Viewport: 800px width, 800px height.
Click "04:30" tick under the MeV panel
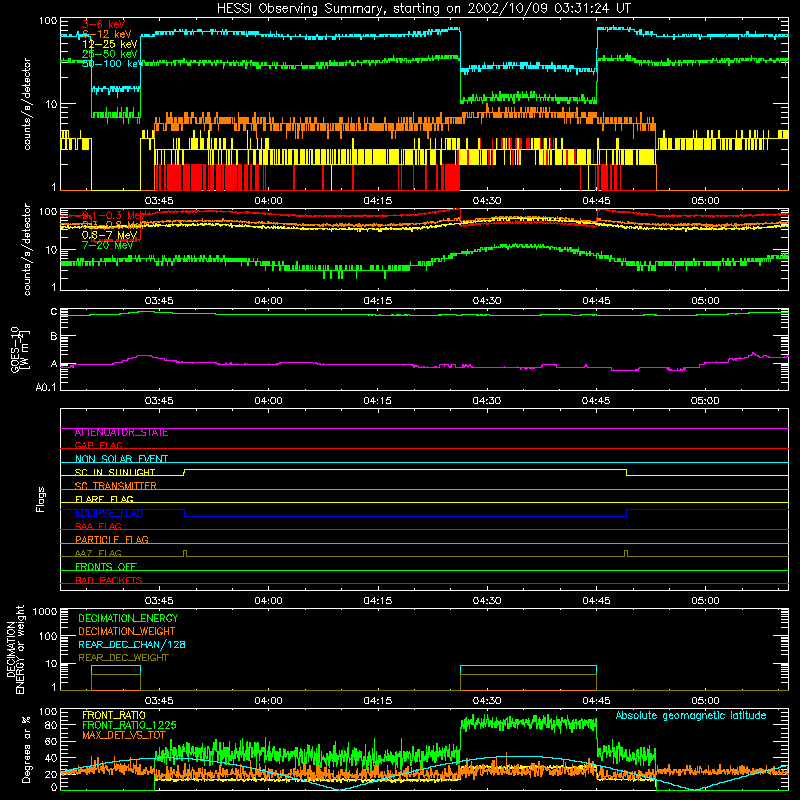click(x=487, y=301)
